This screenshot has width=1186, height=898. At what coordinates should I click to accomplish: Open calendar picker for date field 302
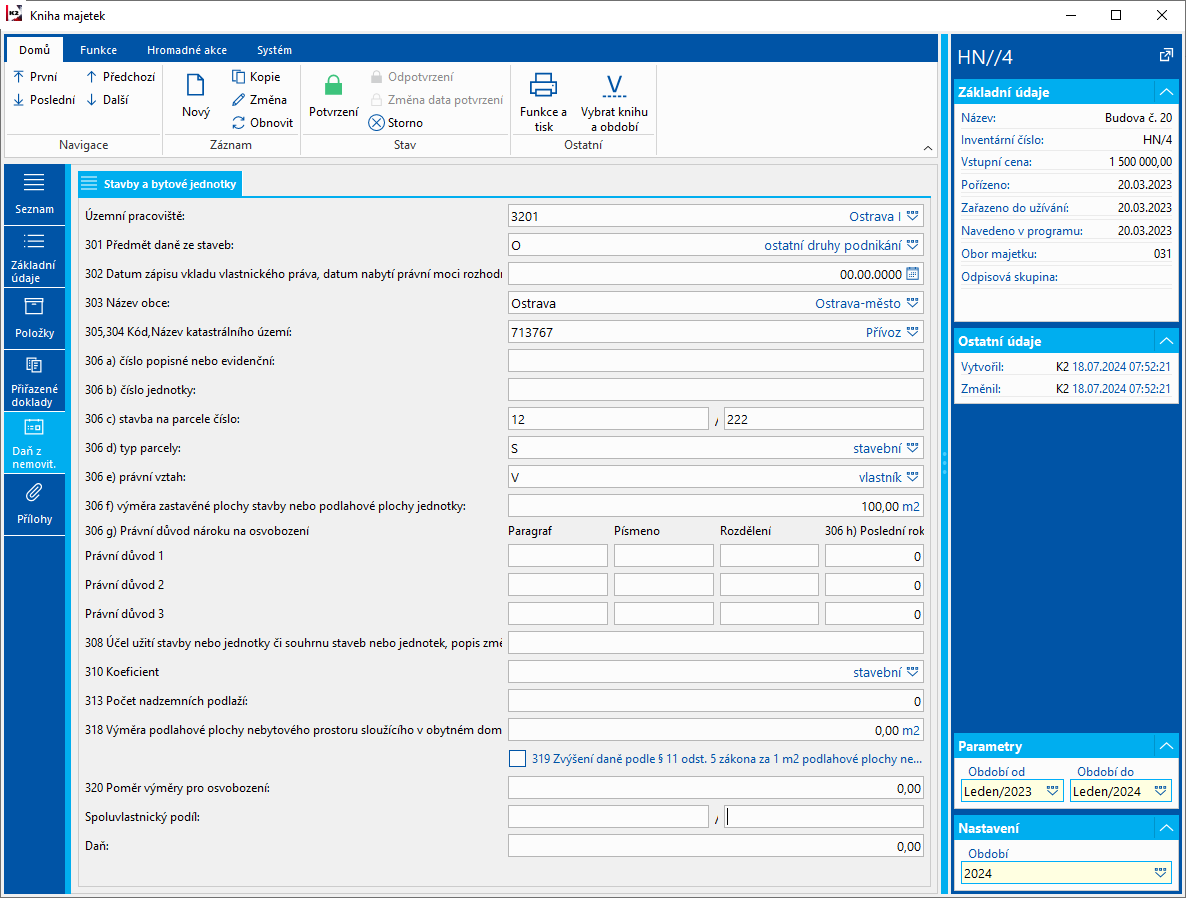[x=912, y=274]
